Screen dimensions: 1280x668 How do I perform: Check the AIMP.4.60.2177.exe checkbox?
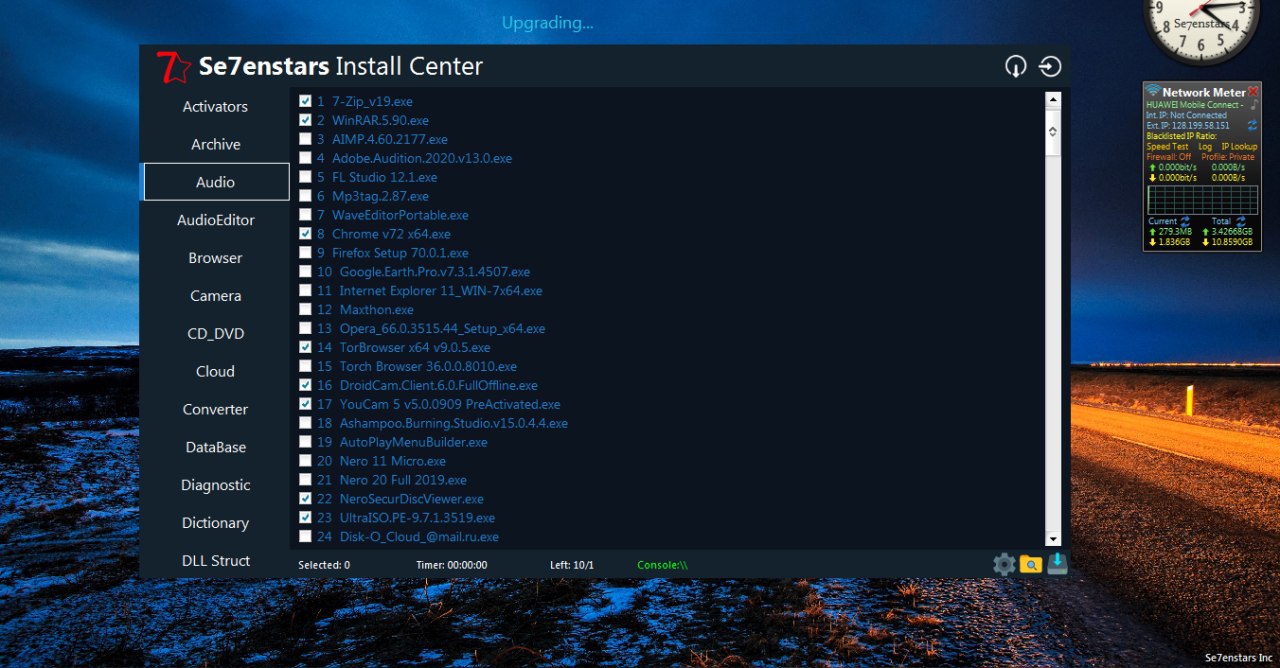305,139
